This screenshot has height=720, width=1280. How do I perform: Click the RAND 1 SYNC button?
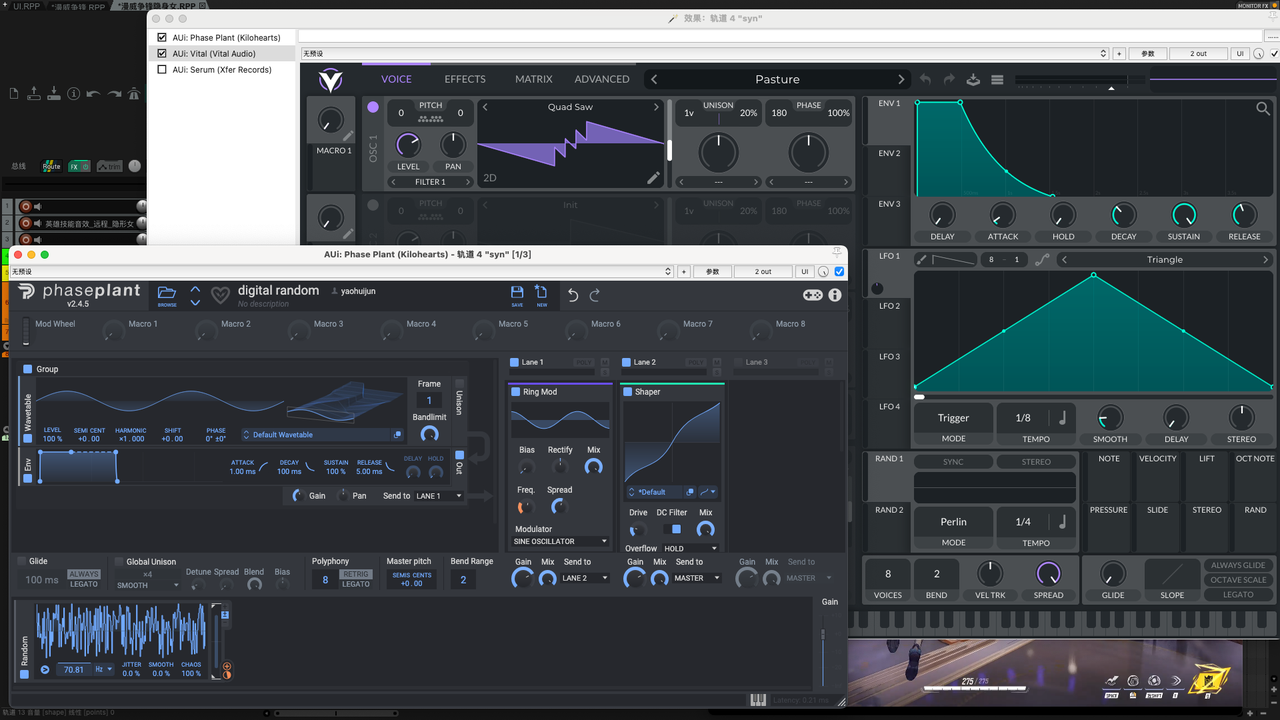pos(953,462)
